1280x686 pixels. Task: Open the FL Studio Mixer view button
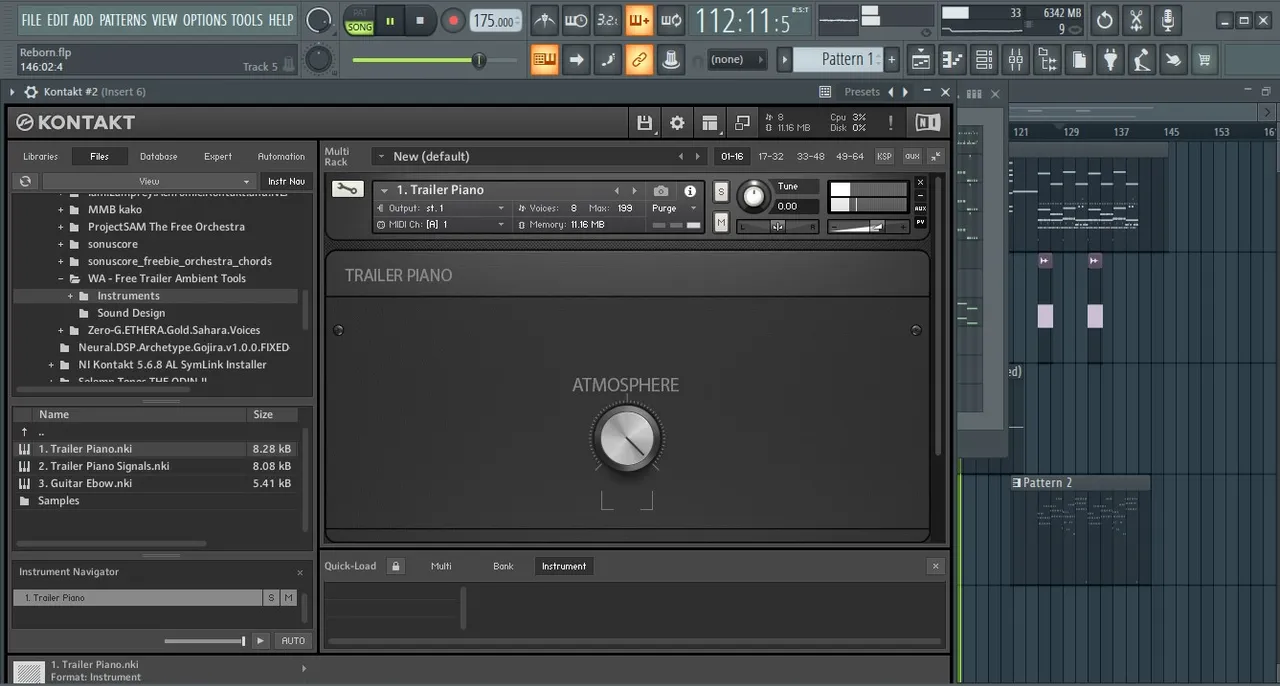pos(1015,60)
